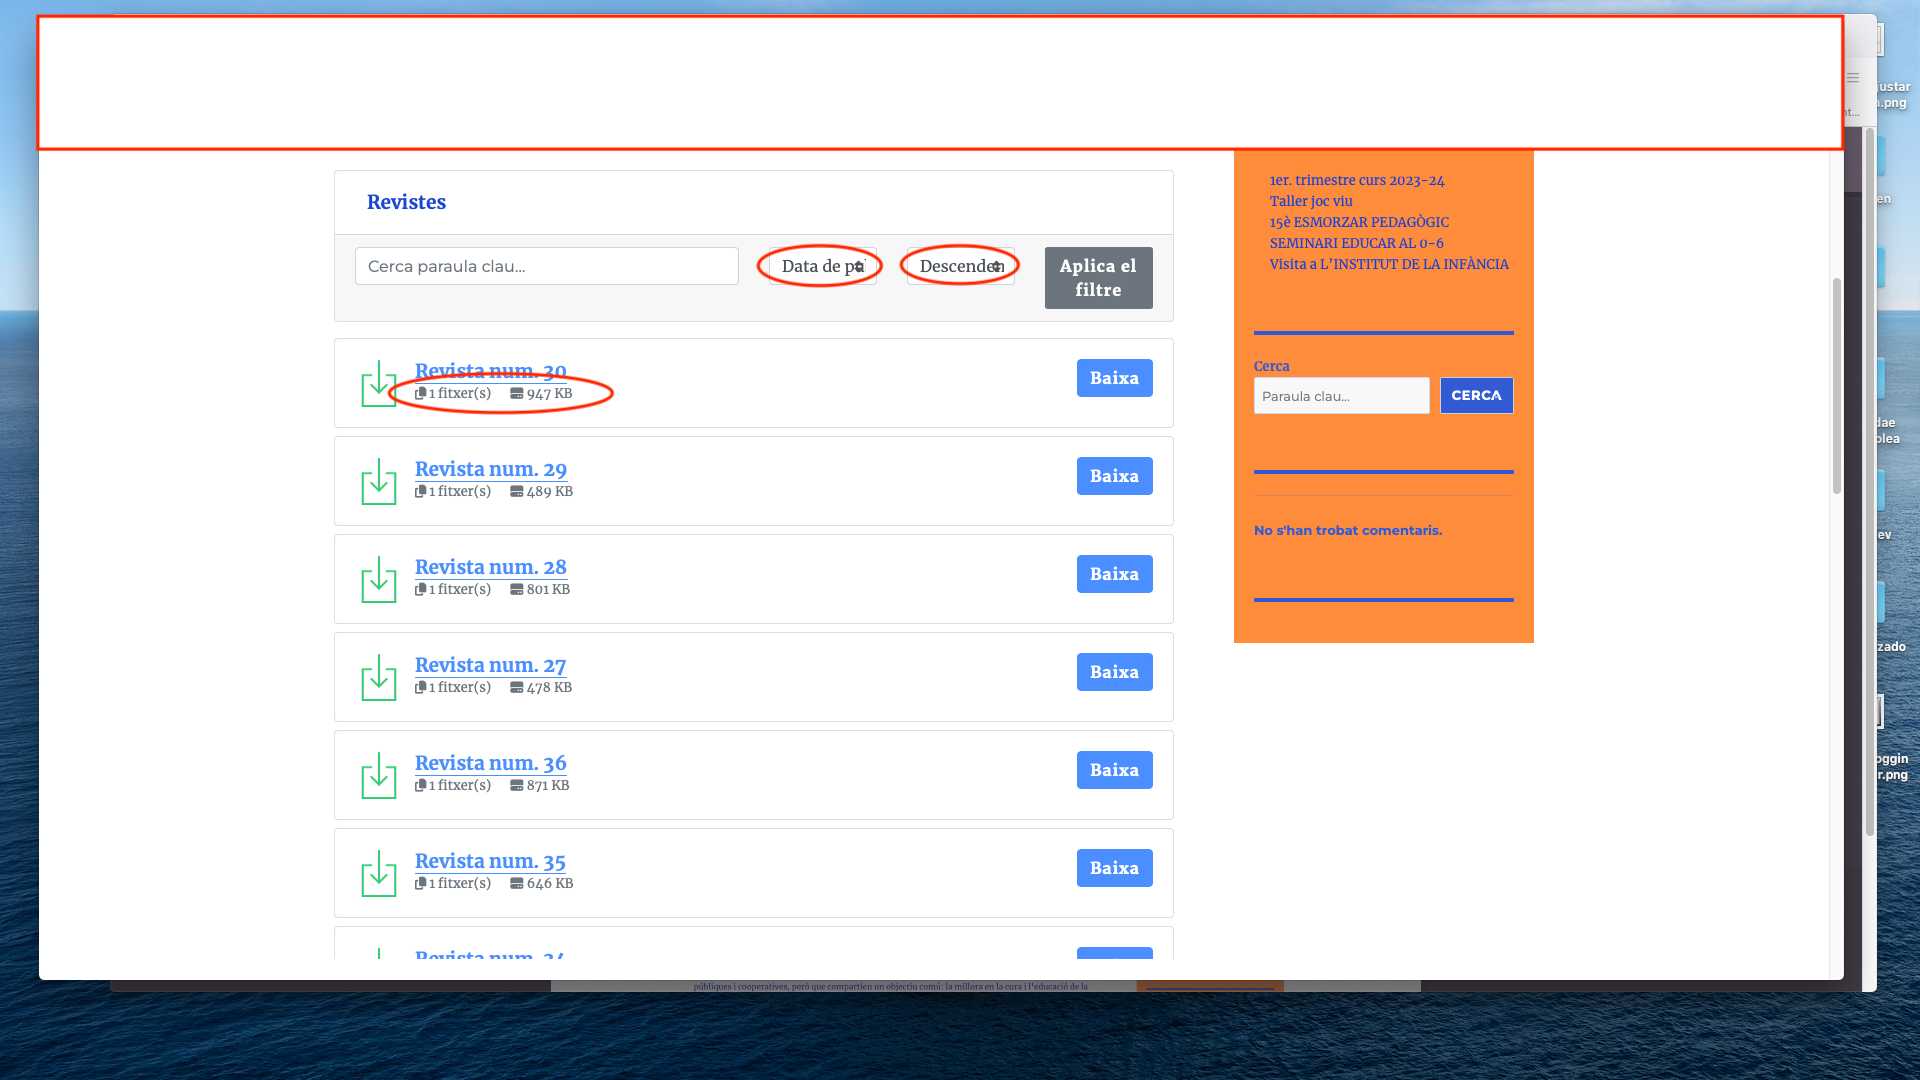Click green download icon for Revista num. 35

pyautogui.click(x=379, y=874)
